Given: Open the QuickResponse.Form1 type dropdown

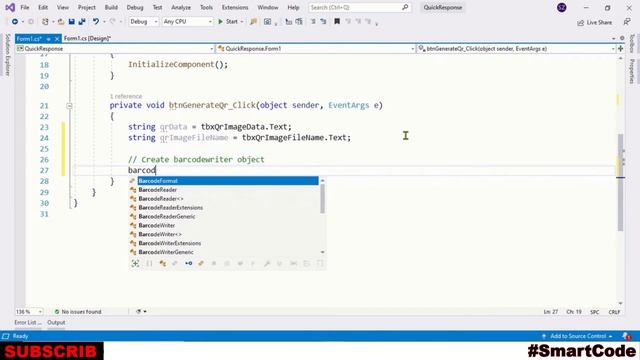Looking at the screenshot, I should (x=316, y=49).
